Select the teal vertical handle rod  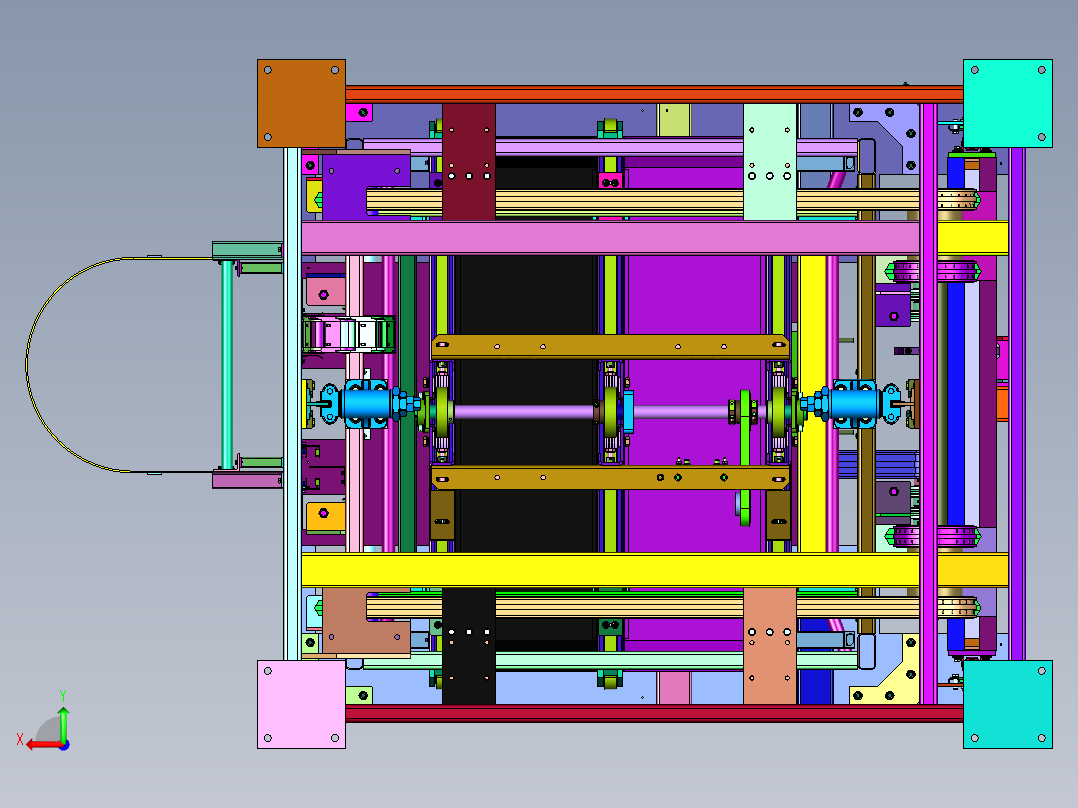pos(227,364)
